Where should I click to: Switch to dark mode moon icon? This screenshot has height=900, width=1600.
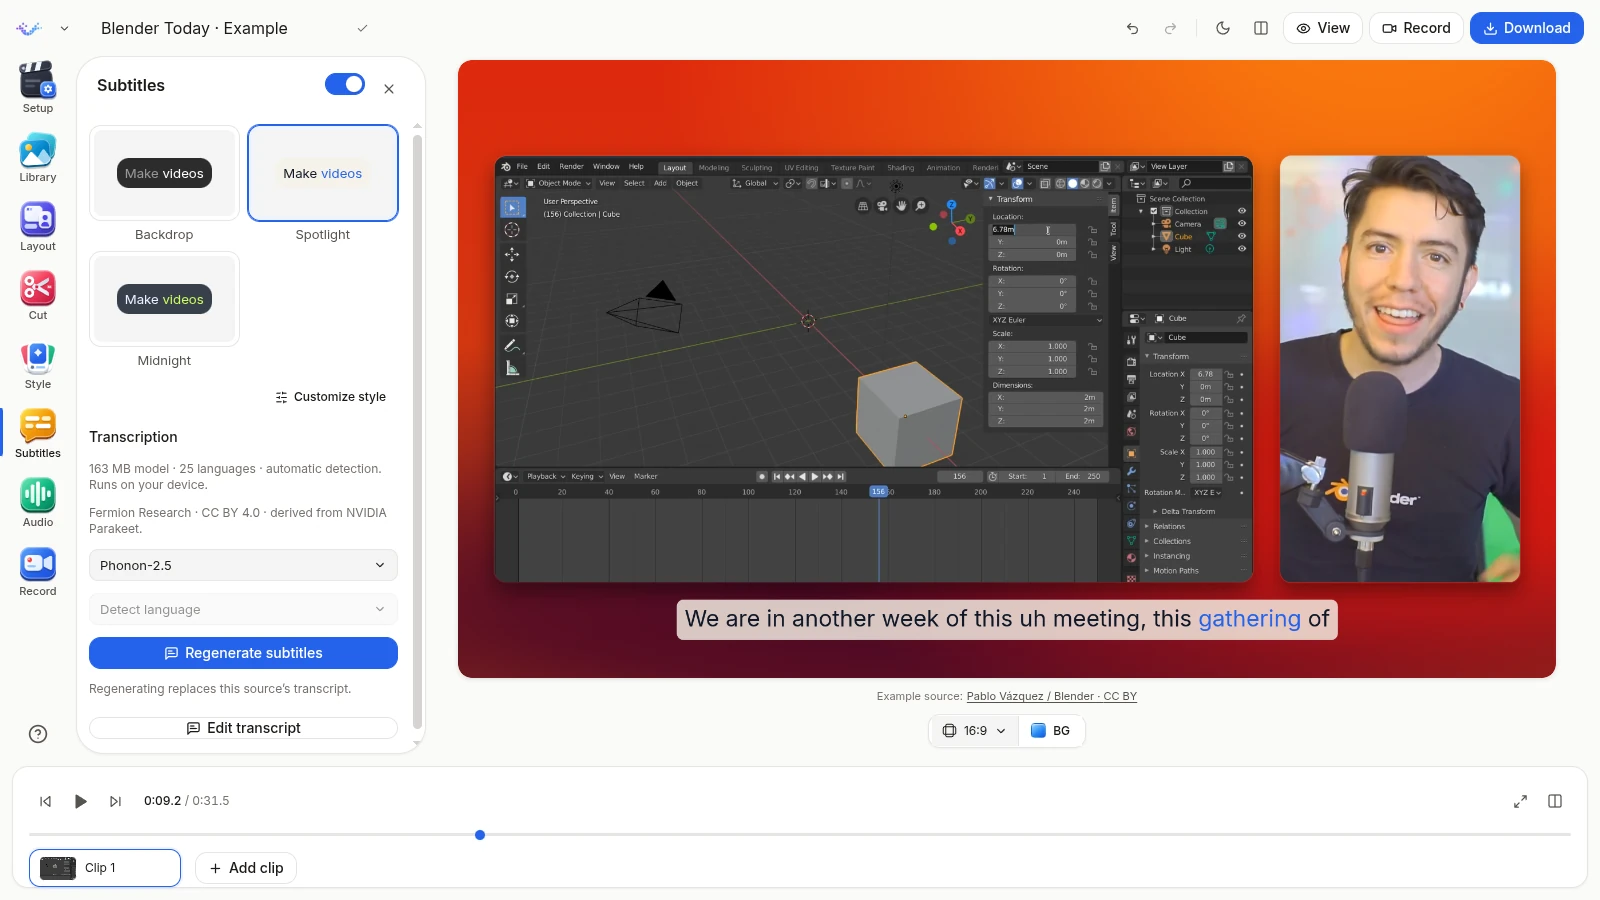(x=1222, y=28)
